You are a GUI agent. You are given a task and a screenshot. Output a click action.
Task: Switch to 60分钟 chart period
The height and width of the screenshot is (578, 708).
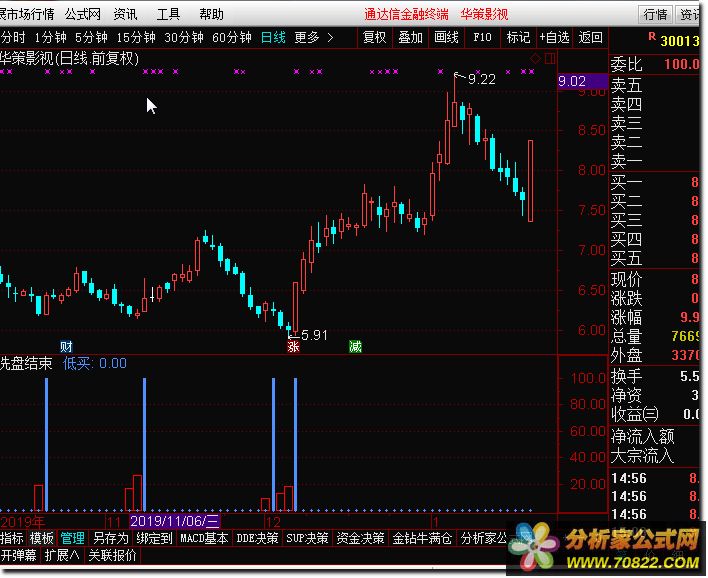(x=232, y=37)
